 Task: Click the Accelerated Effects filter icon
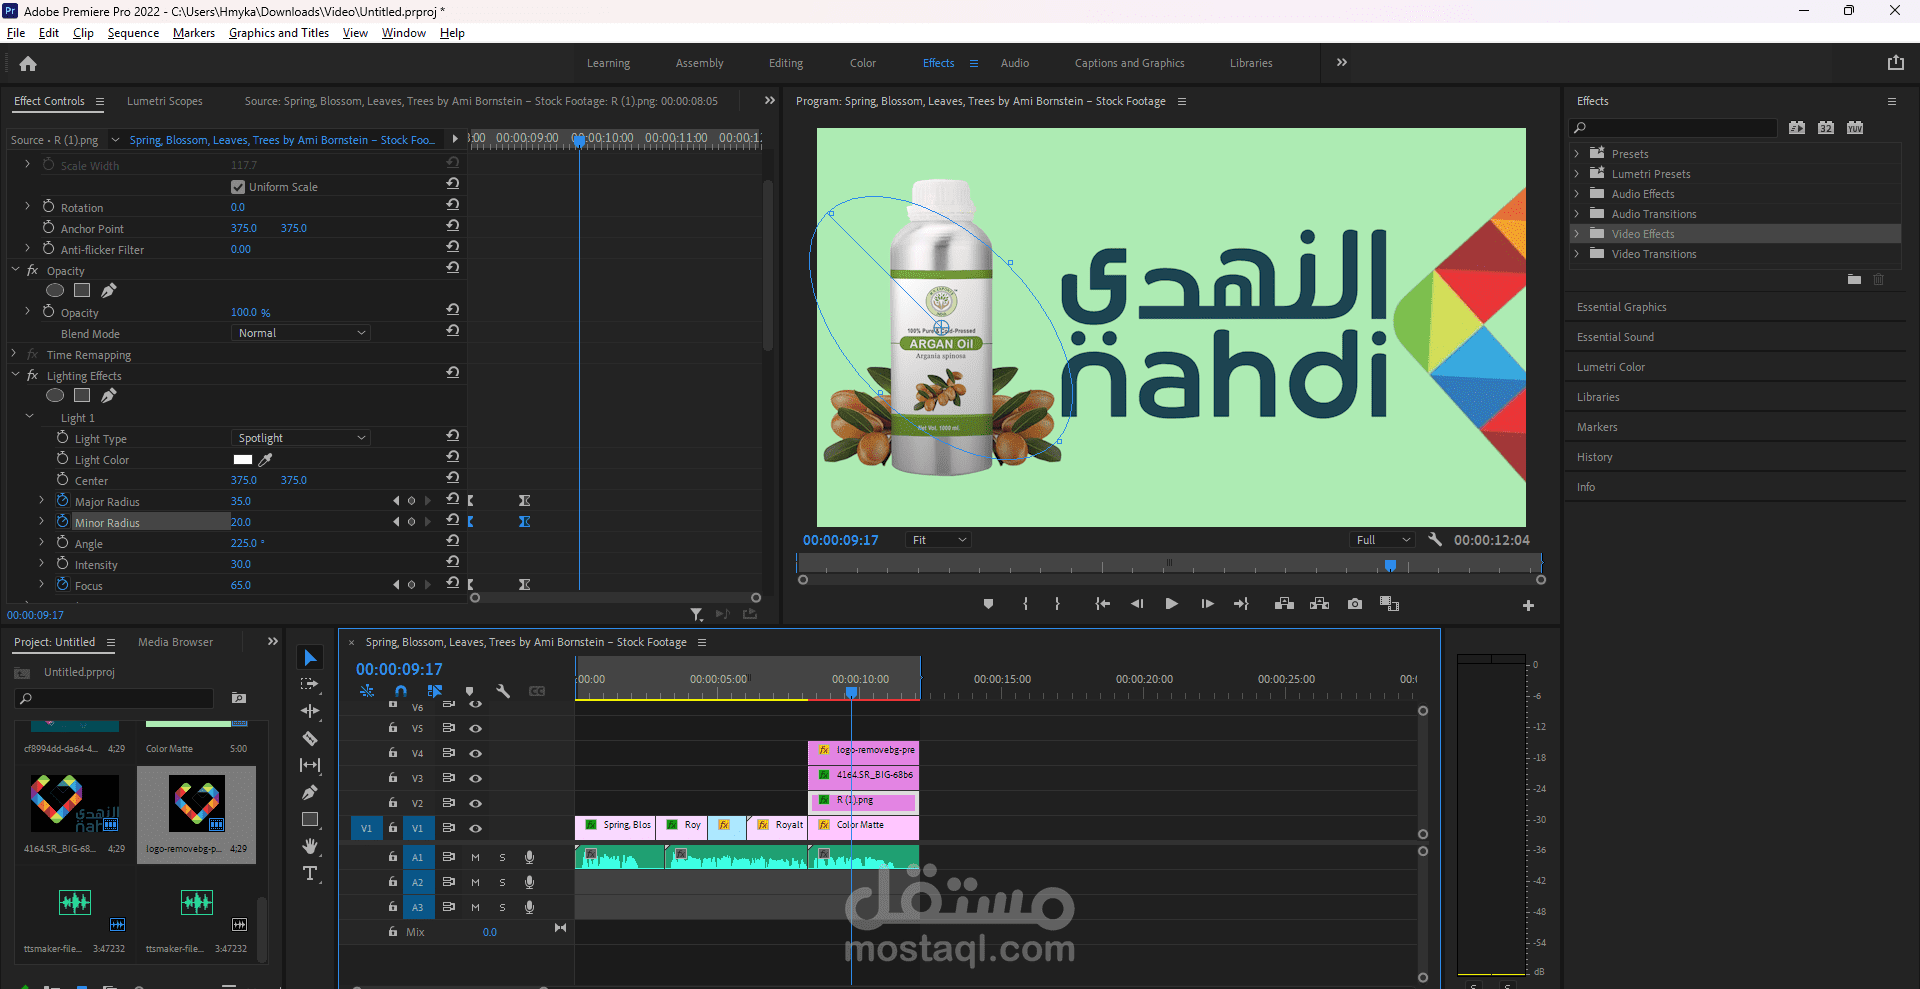1797,128
